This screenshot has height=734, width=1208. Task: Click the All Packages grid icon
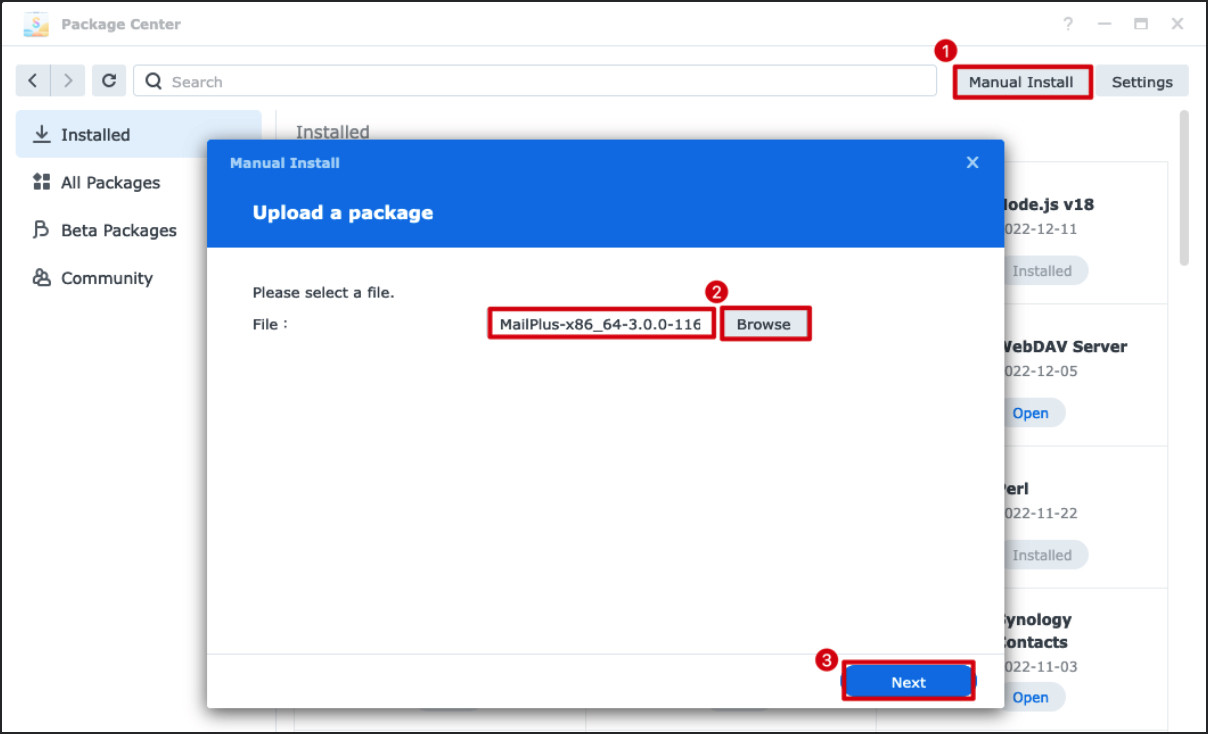[42, 182]
